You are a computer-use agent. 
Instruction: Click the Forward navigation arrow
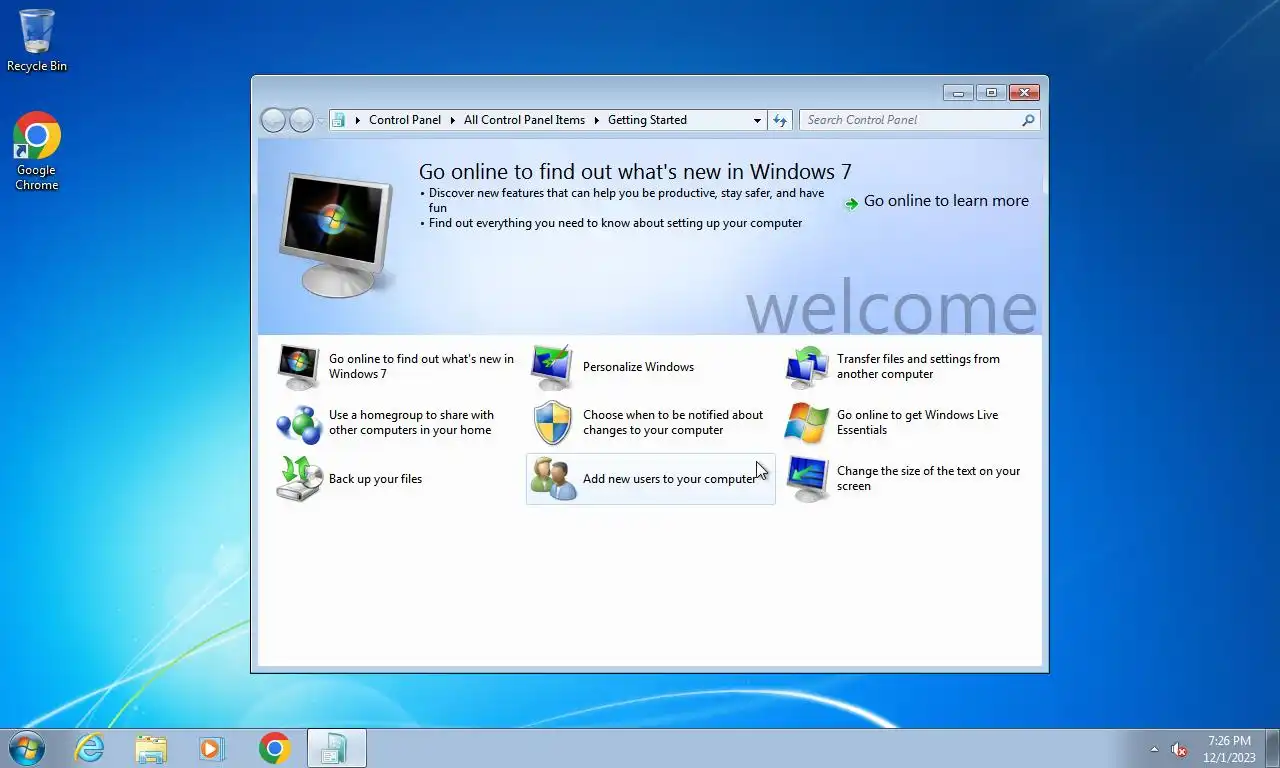click(301, 120)
